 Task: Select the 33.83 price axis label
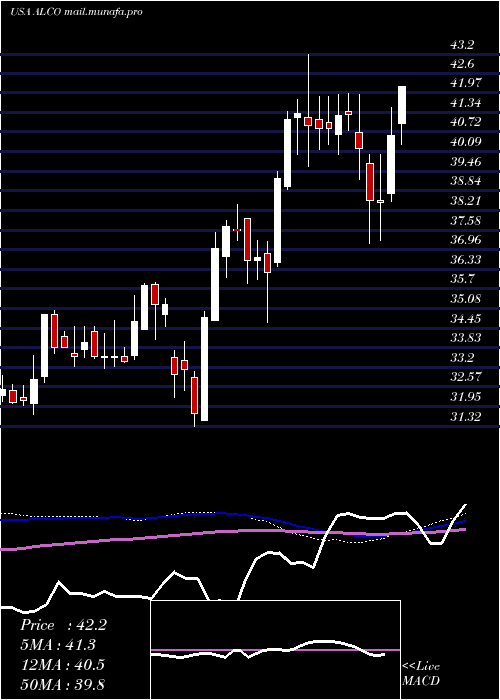pyautogui.click(x=466, y=338)
